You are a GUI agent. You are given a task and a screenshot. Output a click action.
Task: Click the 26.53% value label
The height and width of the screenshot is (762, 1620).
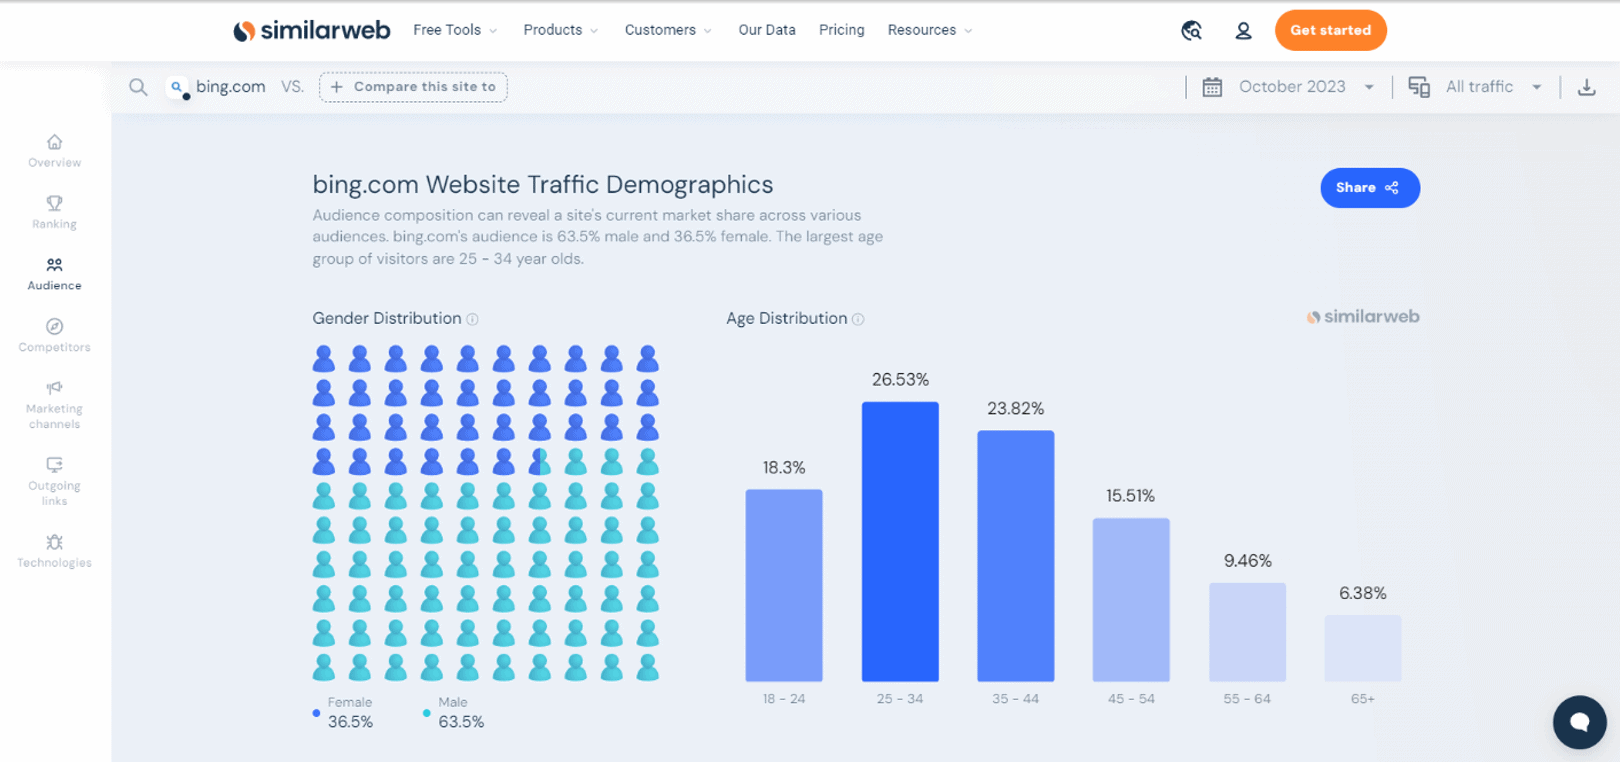click(x=900, y=380)
